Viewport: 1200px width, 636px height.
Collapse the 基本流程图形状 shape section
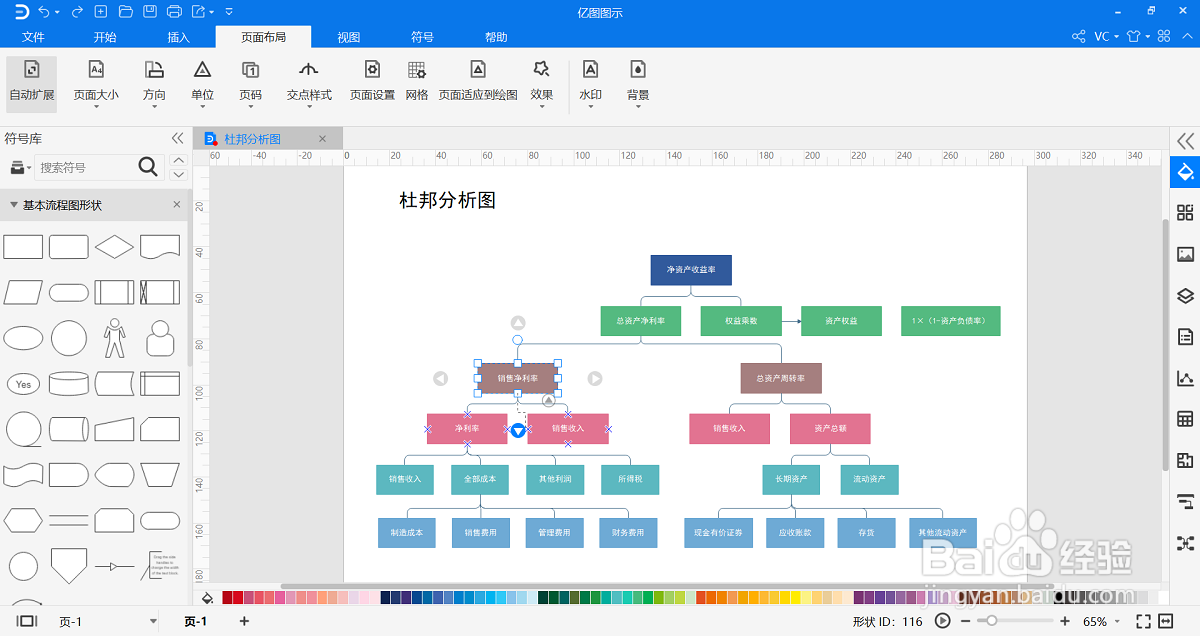coord(12,203)
